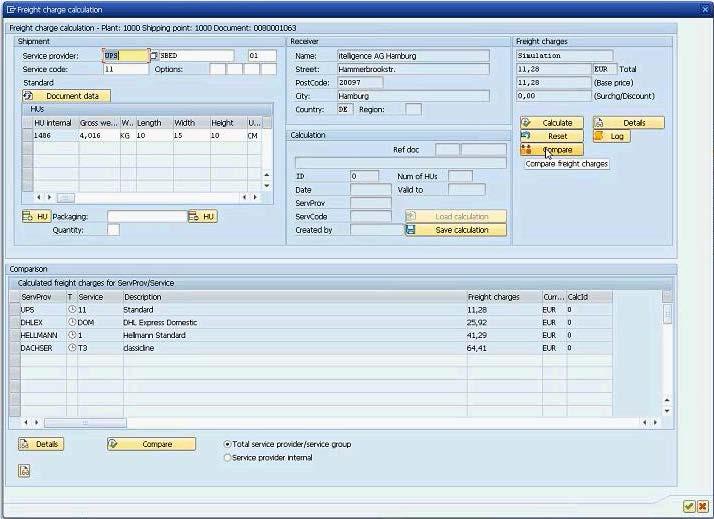
Task: Click the Valid to date field
Action: [x=467, y=190]
